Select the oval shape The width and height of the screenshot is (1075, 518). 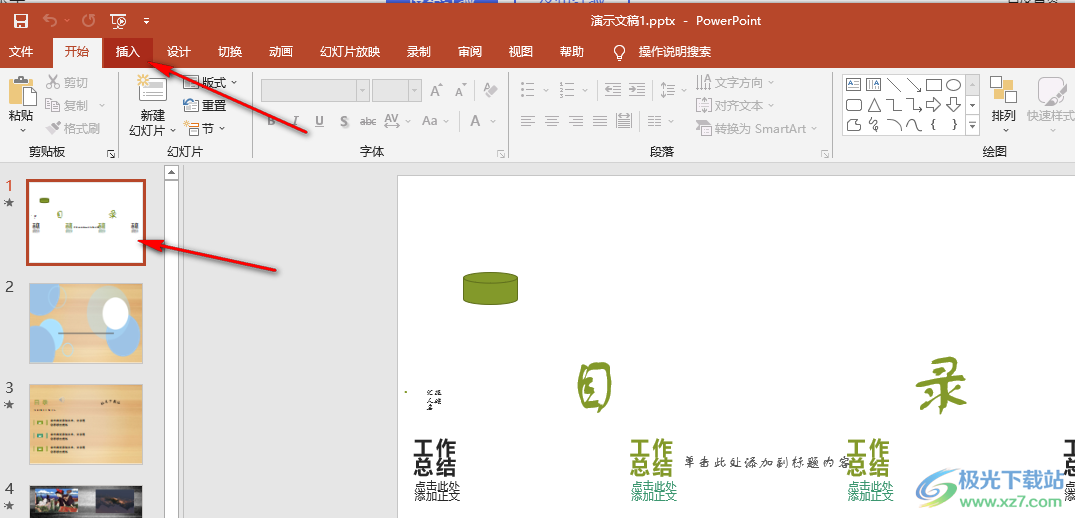click(953, 85)
